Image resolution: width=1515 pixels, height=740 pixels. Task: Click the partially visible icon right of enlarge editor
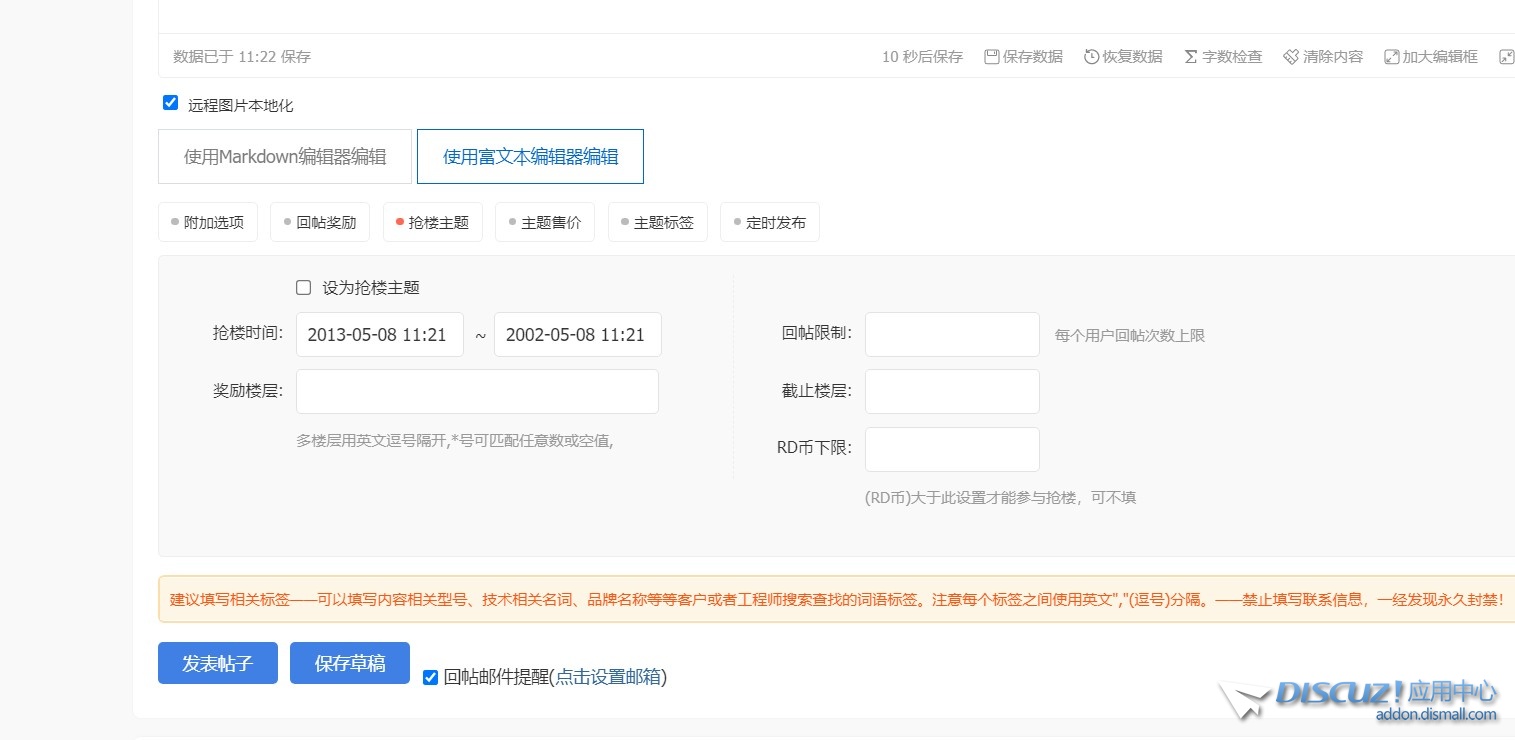click(x=1506, y=57)
